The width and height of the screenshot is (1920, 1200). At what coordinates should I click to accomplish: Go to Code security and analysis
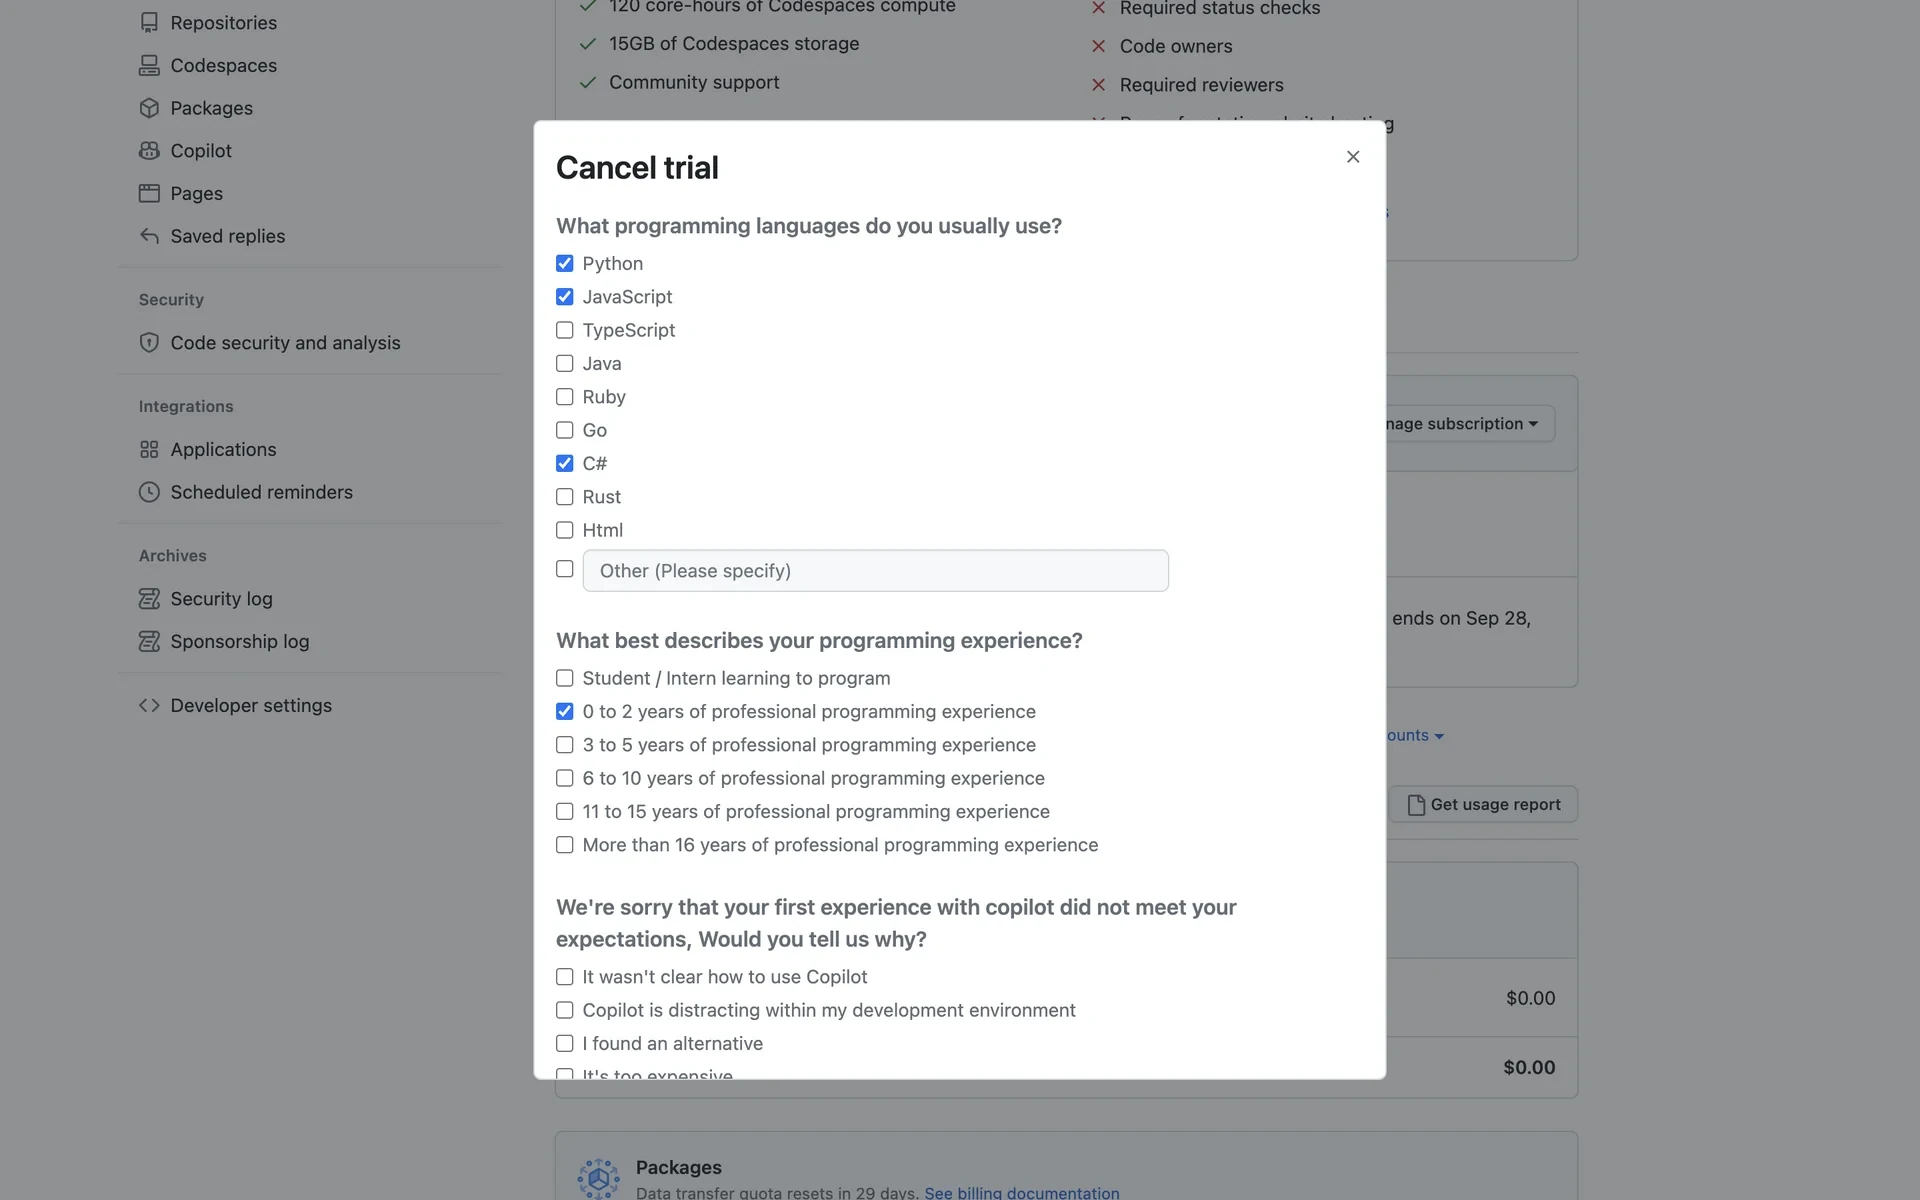coord(285,343)
